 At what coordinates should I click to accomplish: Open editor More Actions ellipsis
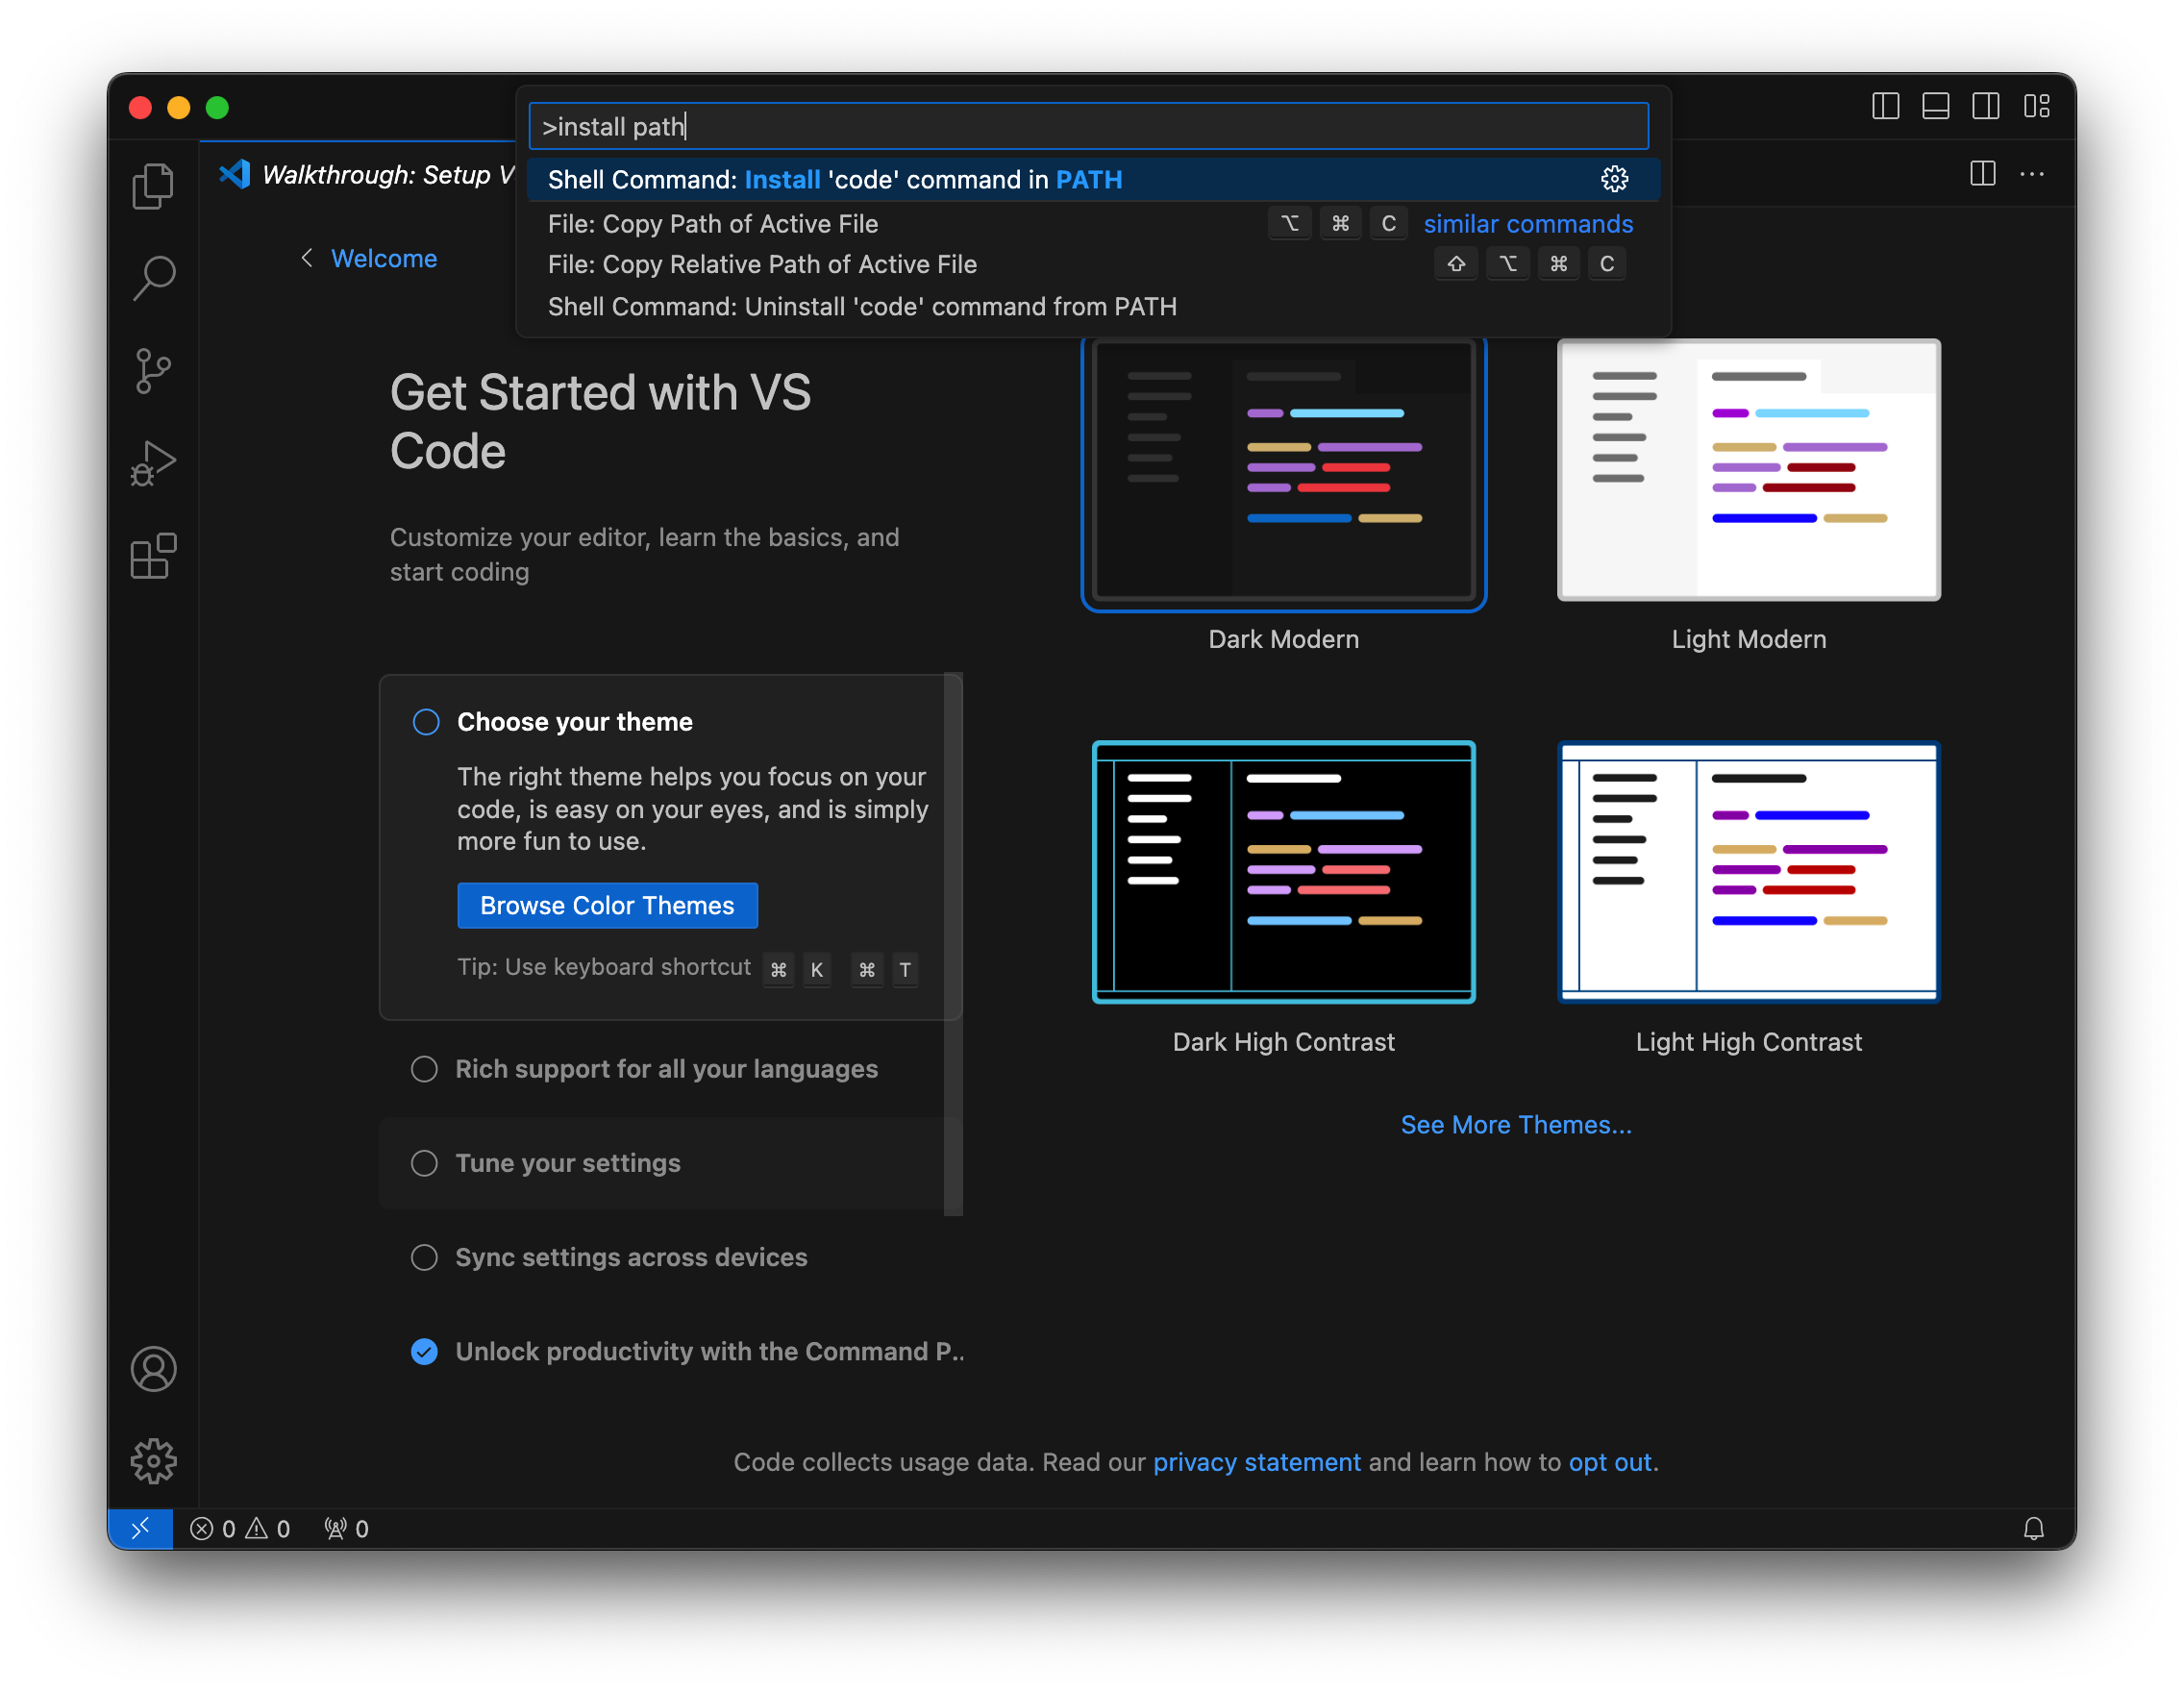(x=2031, y=174)
